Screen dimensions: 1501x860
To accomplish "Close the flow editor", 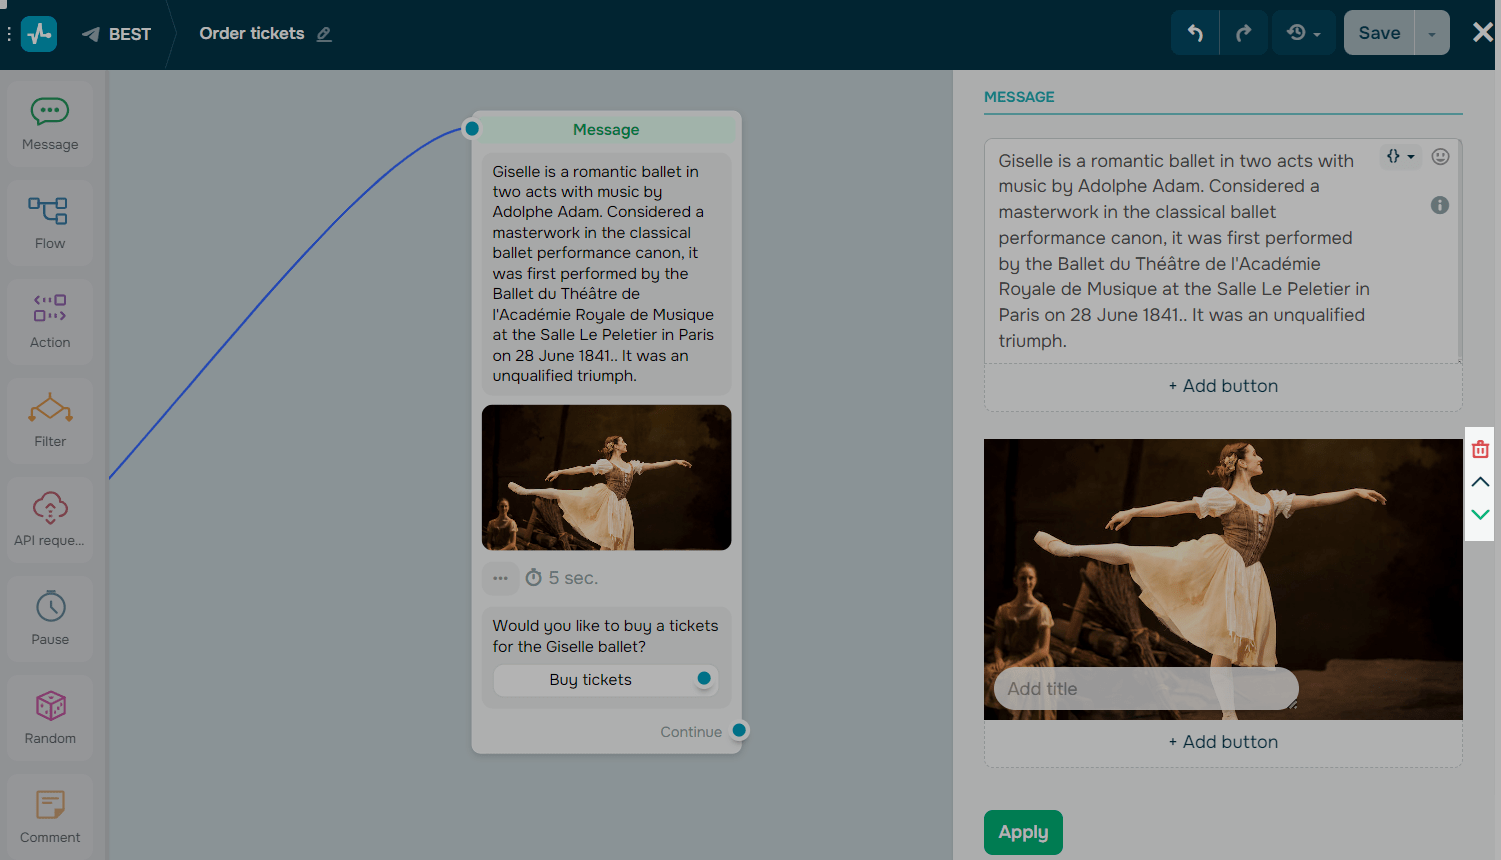I will click(x=1483, y=32).
